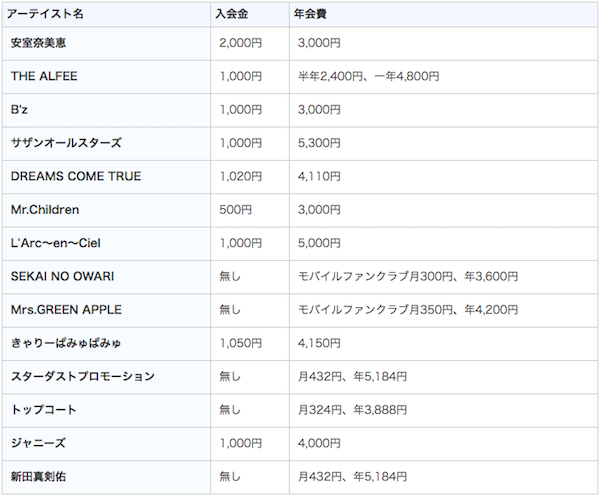Click the 入会金 column header
Image resolution: width=600 pixels, height=497 pixels.
(x=232, y=14)
